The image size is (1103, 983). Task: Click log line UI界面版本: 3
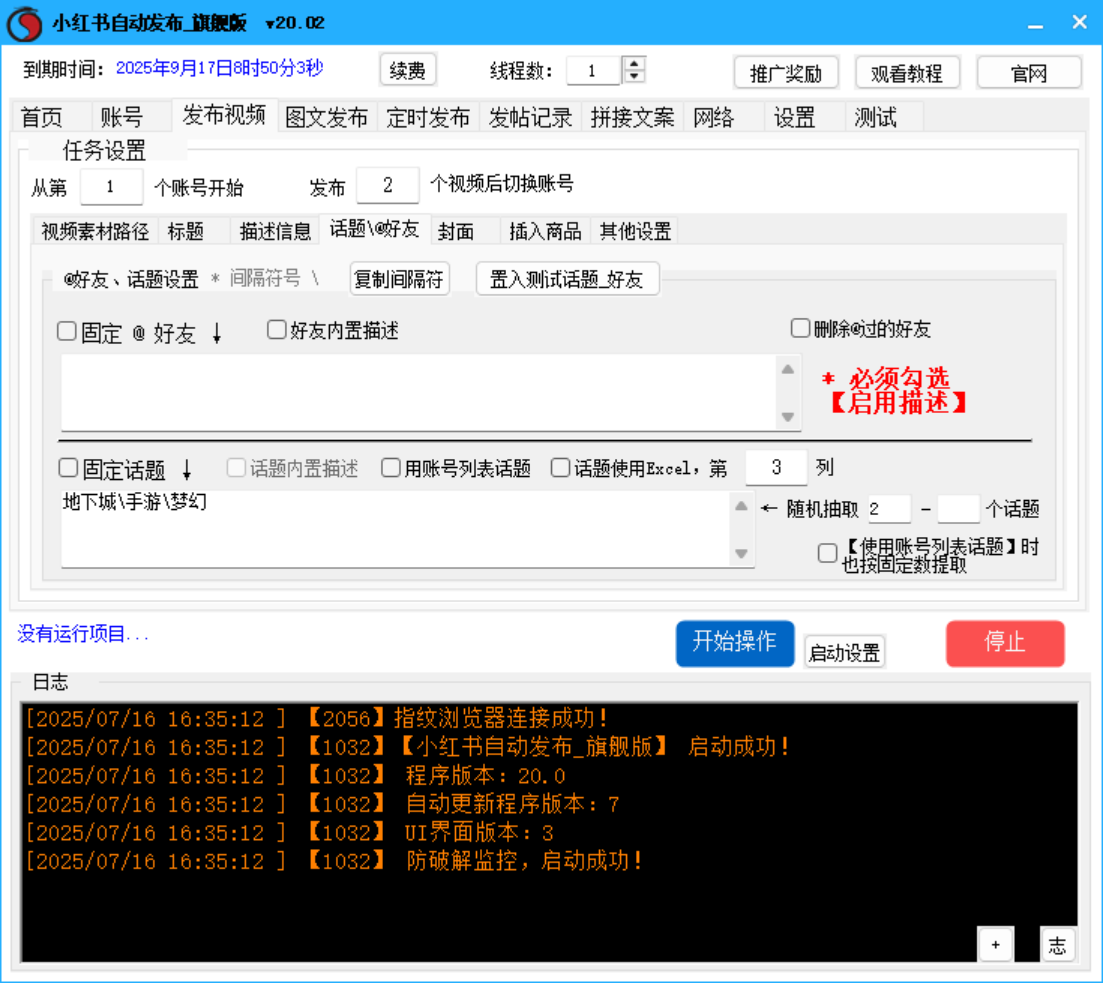(290, 832)
